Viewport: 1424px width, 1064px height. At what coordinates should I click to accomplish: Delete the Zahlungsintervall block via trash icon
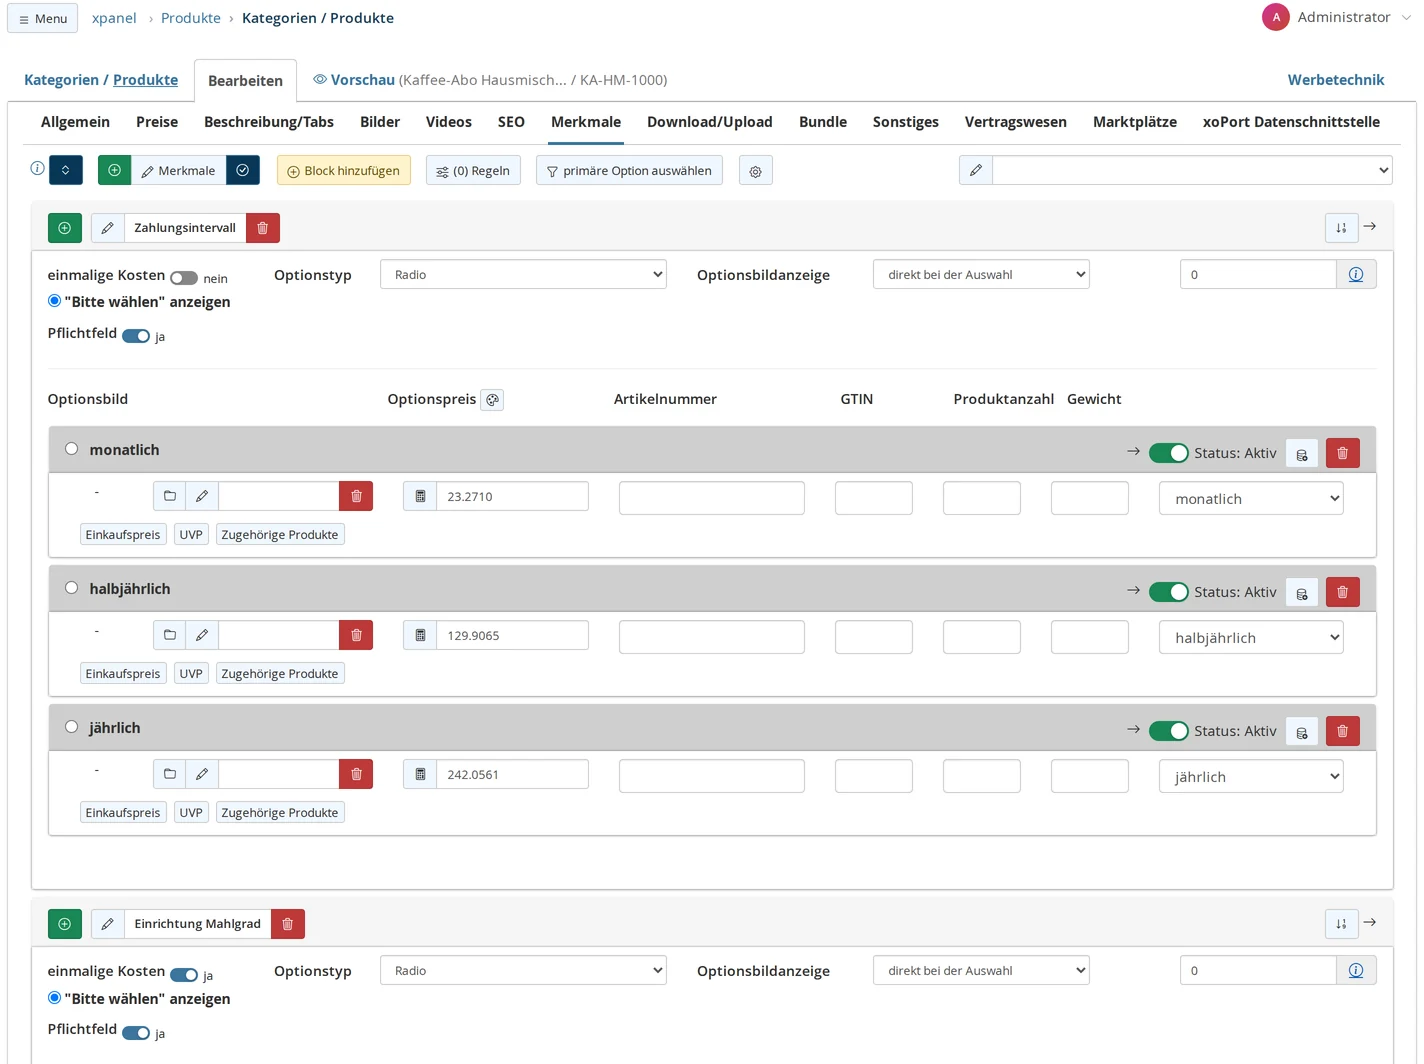coord(263,228)
